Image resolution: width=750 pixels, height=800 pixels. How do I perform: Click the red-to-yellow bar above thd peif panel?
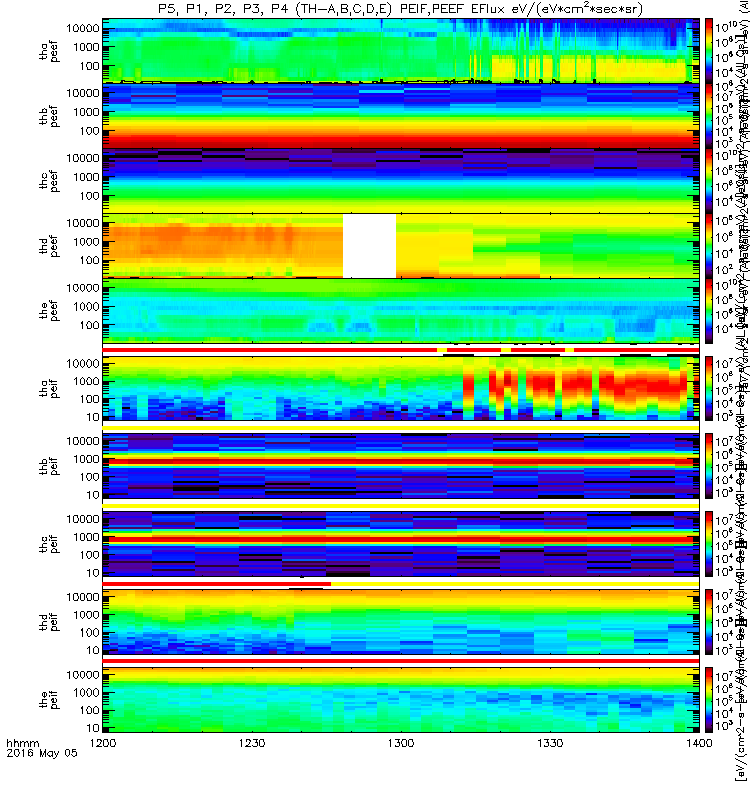(x=401, y=583)
